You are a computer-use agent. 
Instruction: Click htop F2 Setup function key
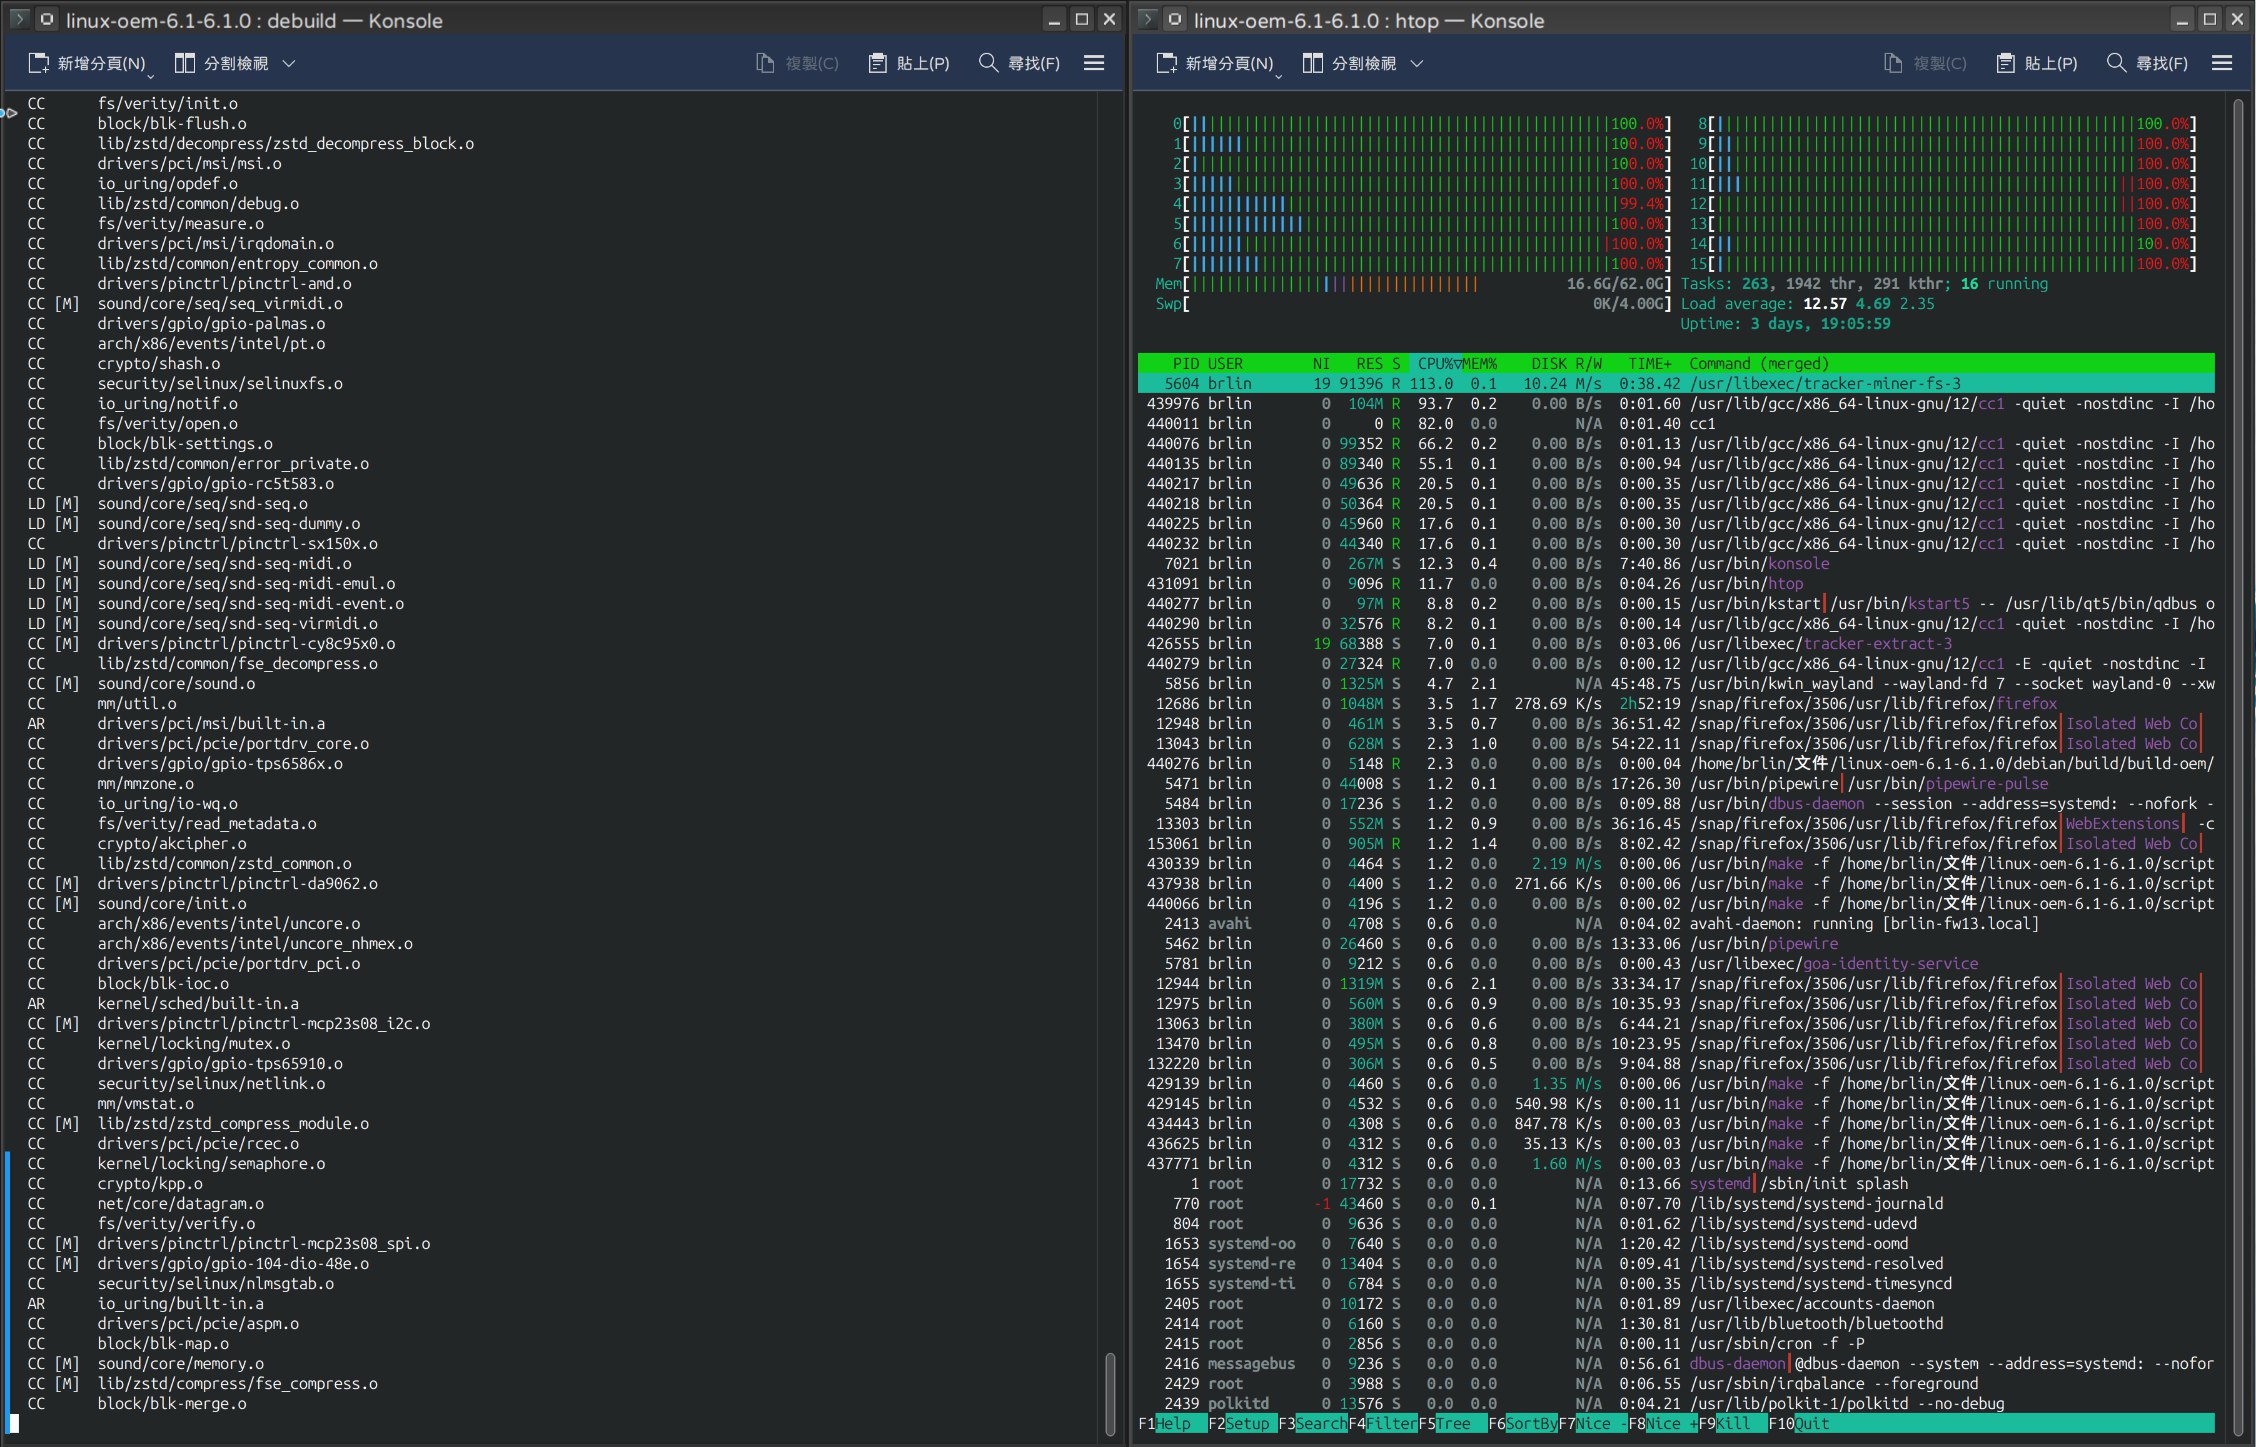pyautogui.click(x=1247, y=1423)
